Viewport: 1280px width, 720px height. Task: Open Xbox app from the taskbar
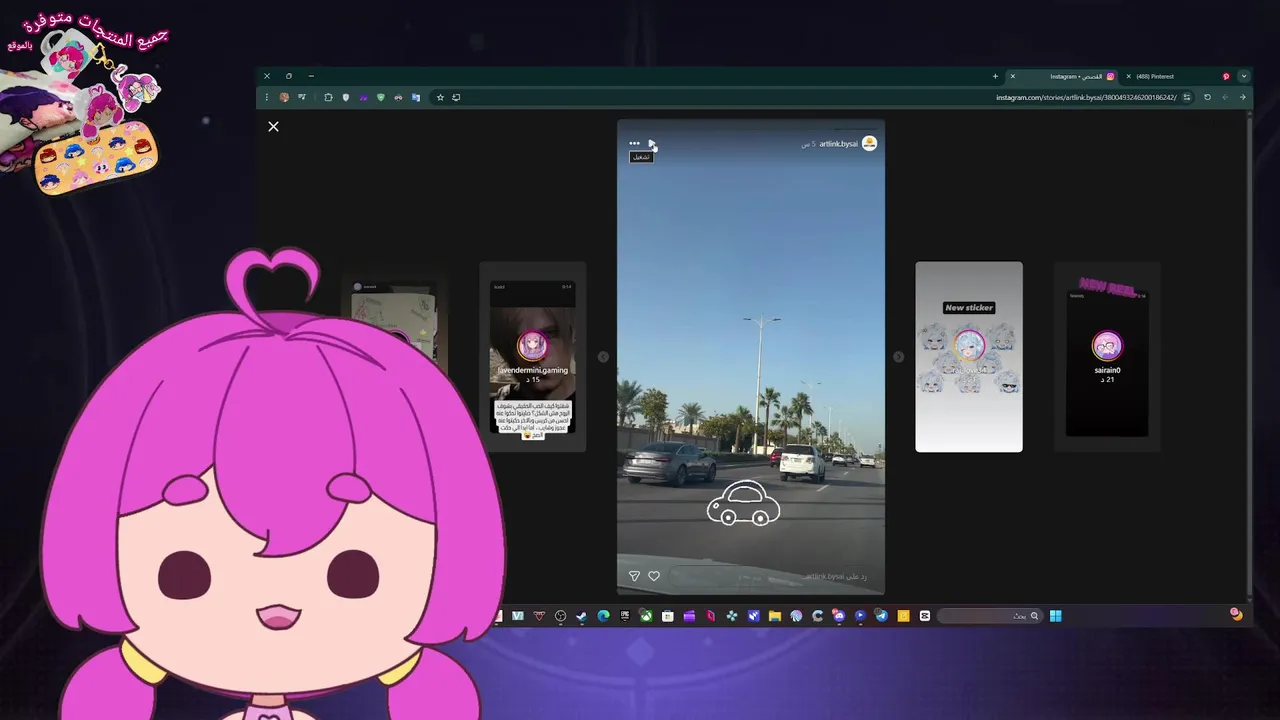click(x=646, y=616)
